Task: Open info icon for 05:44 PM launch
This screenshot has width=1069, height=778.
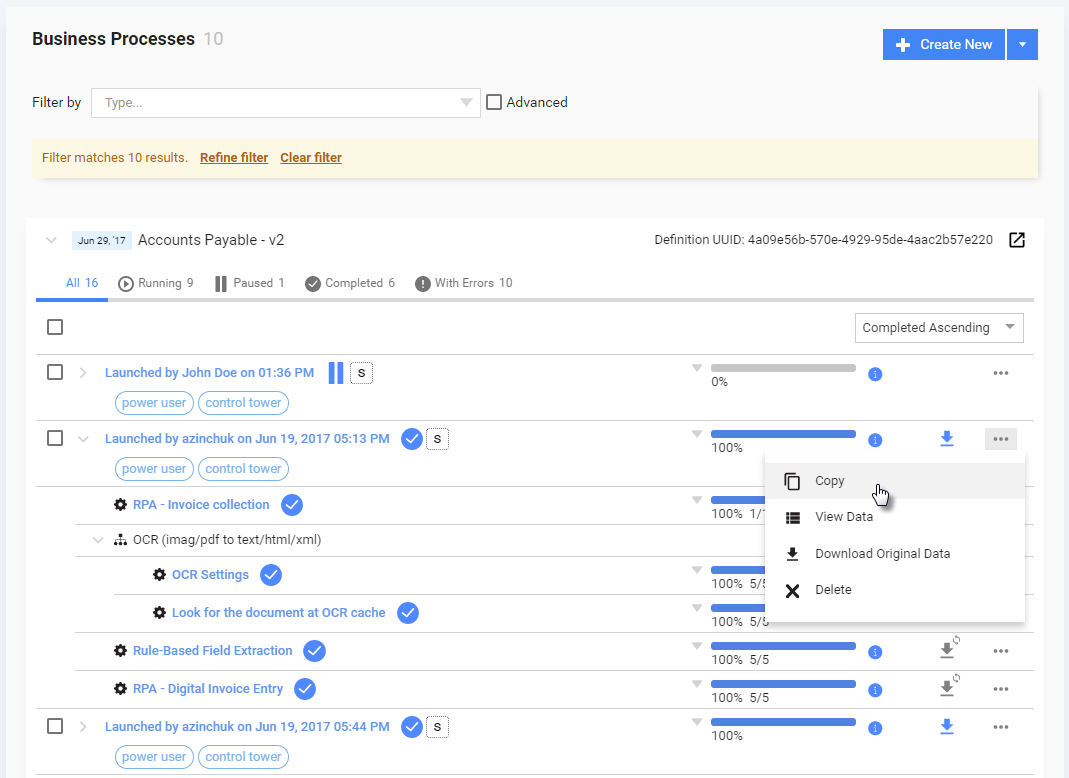Action: 875,728
